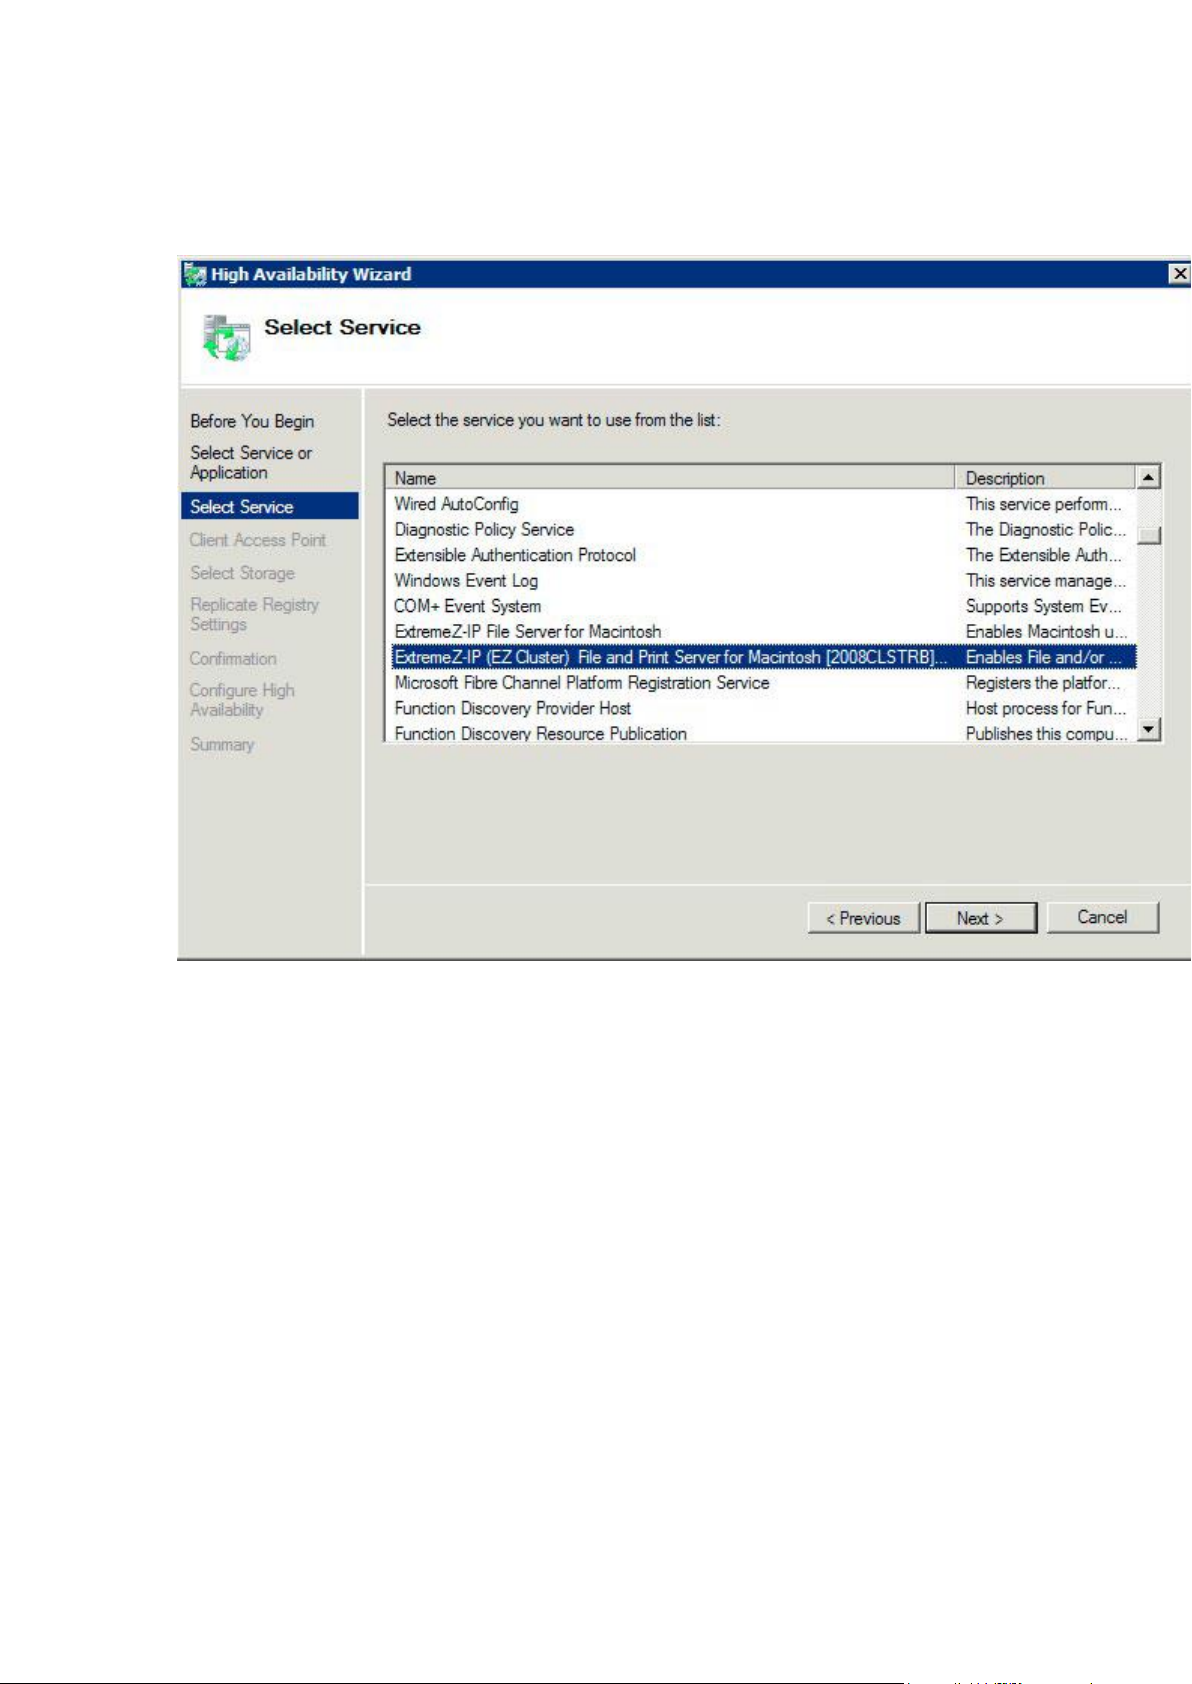The image size is (1192, 1684).
Task: Click the Confirmation step in sidebar
Action: click(x=233, y=659)
